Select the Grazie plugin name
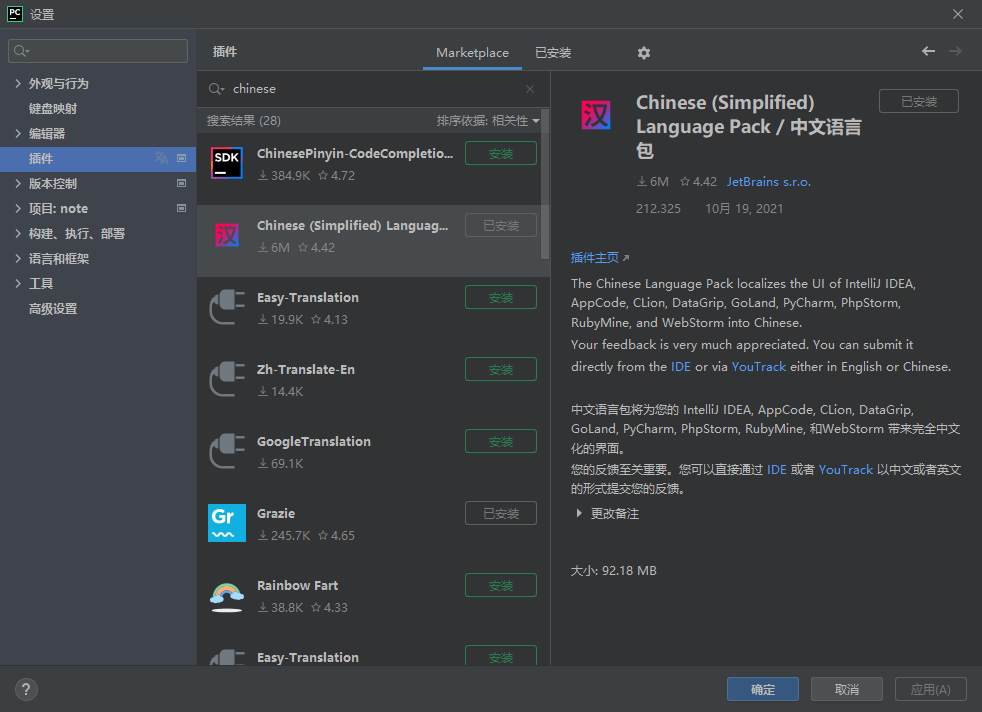982x712 pixels. (x=276, y=513)
